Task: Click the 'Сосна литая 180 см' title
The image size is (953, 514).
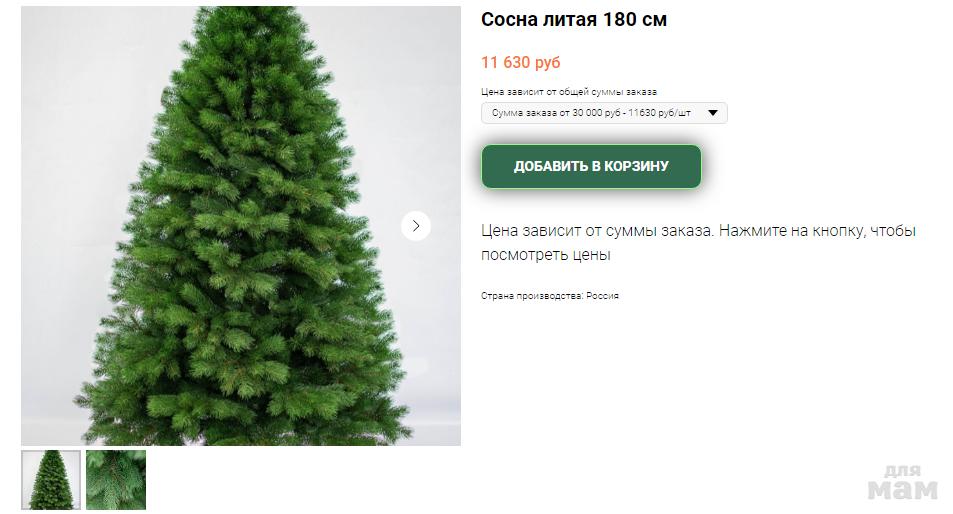Action: (x=574, y=19)
